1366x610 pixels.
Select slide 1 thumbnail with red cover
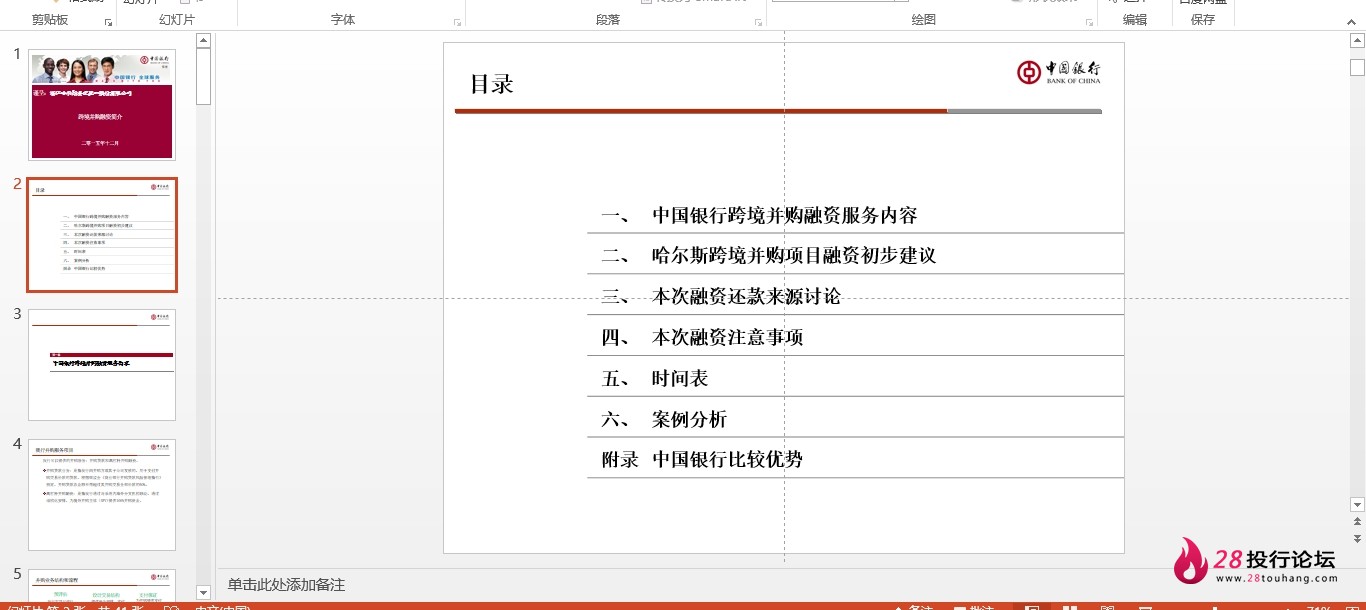[102, 104]
